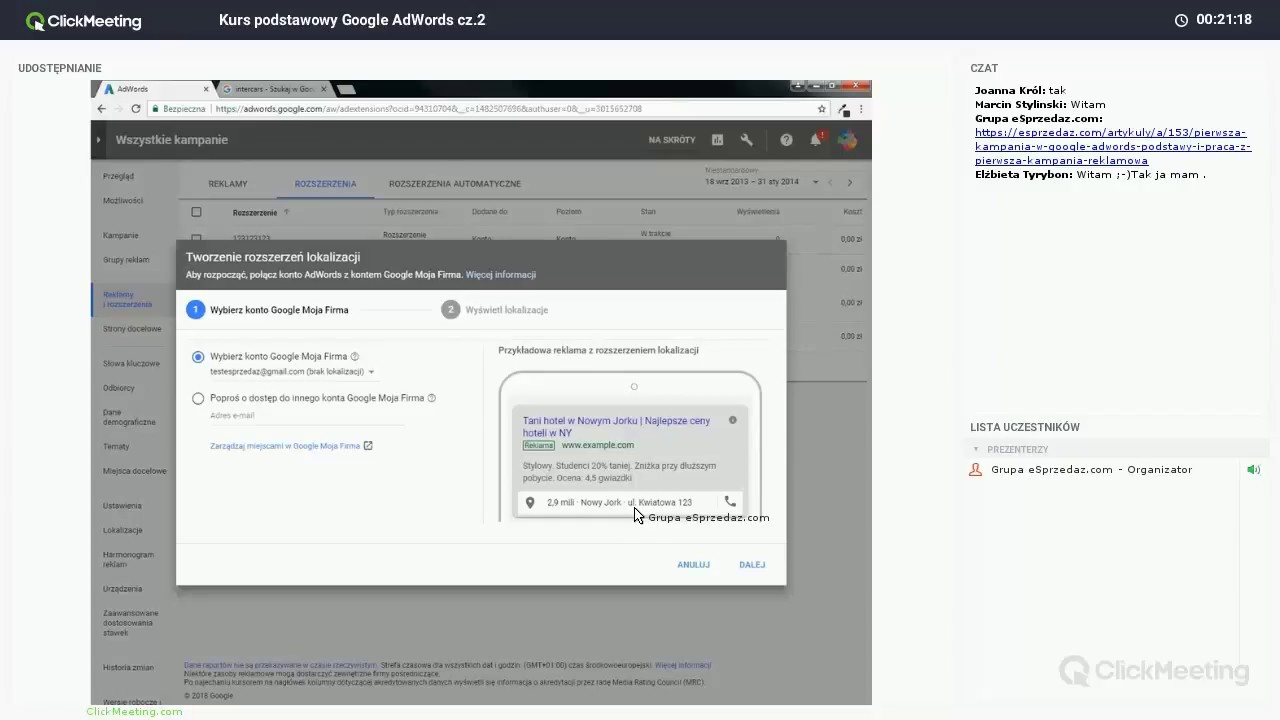Screen dimensions: 1280x720
Task: Click the sort arrow next to Rozszerzenie column
Action: (x=286, y=212)
